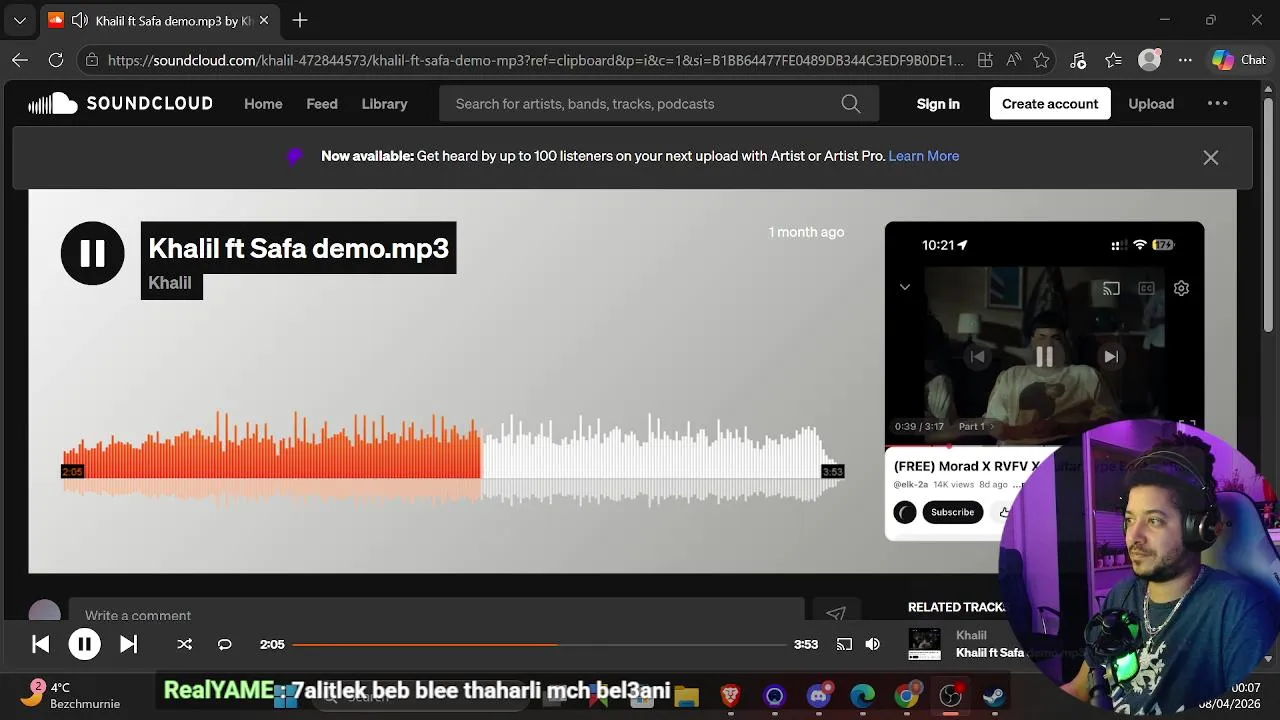Viewport: 1280px width, 720px height.
Task: Open the Favorites list icon
Action: (1114, 60)
